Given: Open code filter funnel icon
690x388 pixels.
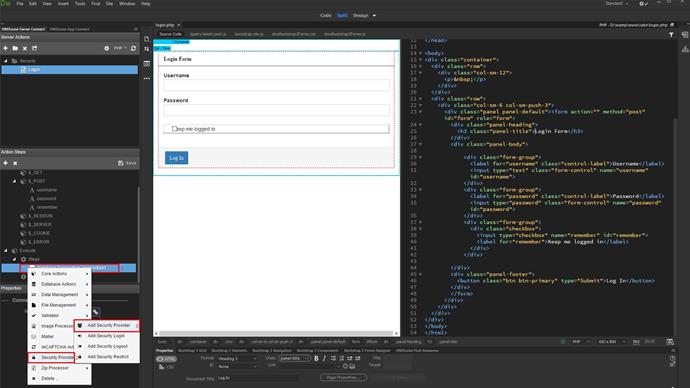Looking at the screenshot, I should coord(671,34).
